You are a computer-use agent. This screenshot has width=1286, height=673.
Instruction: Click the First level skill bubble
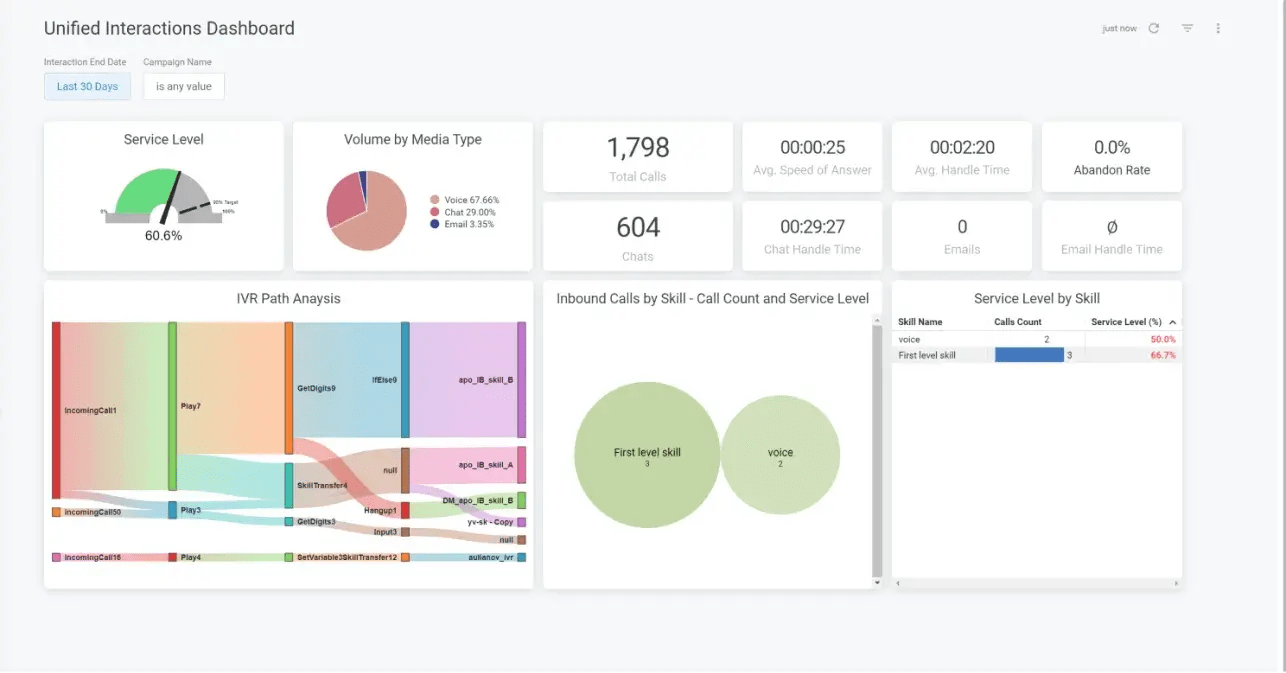(646, 455)
